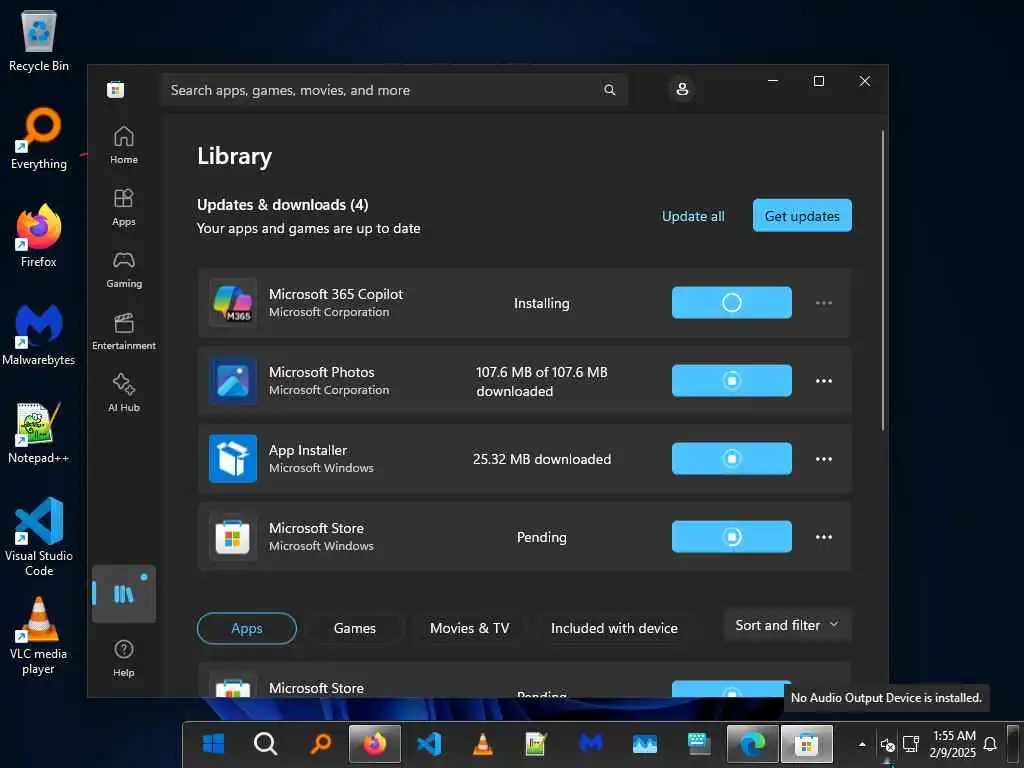Select the Games filter tab
The width and height of the screenshot is (1024, 768).
(x=355, y=628)
